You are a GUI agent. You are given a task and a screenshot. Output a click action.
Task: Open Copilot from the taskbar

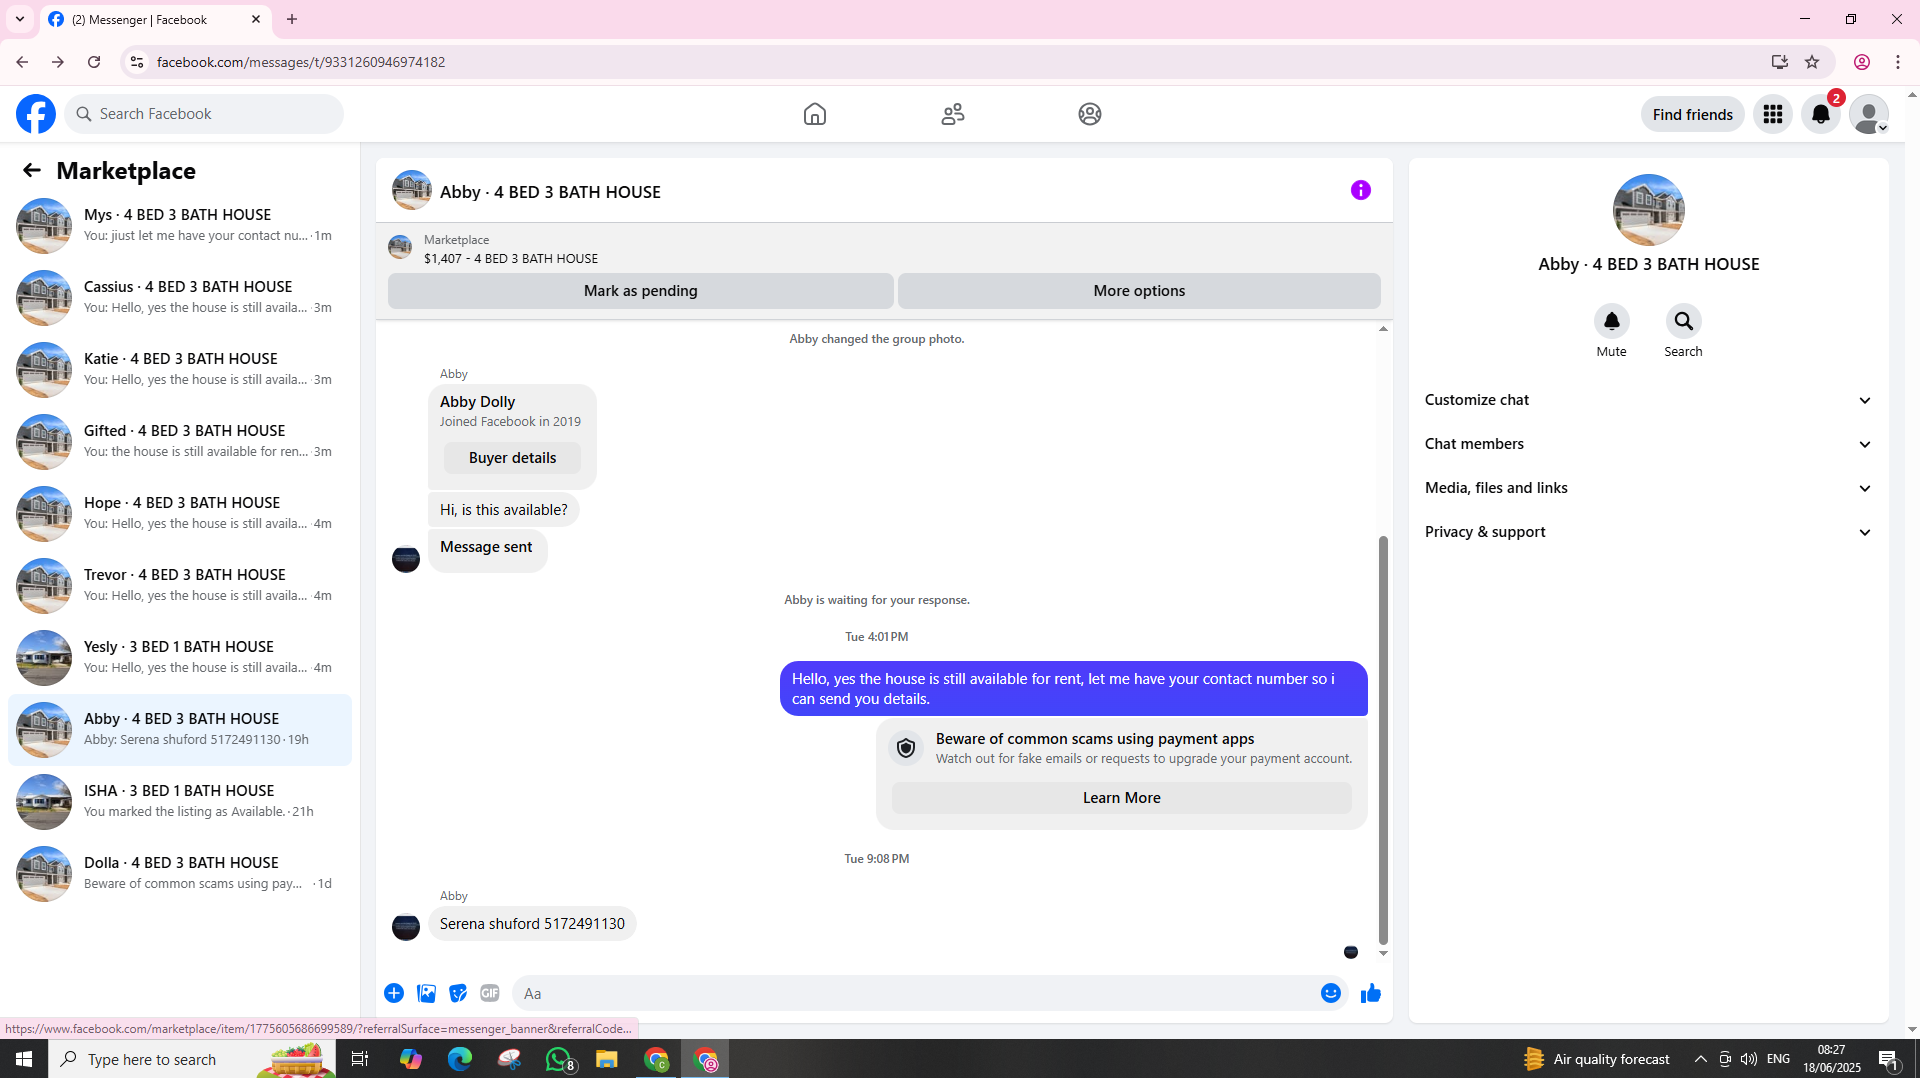pos(411,1059)
